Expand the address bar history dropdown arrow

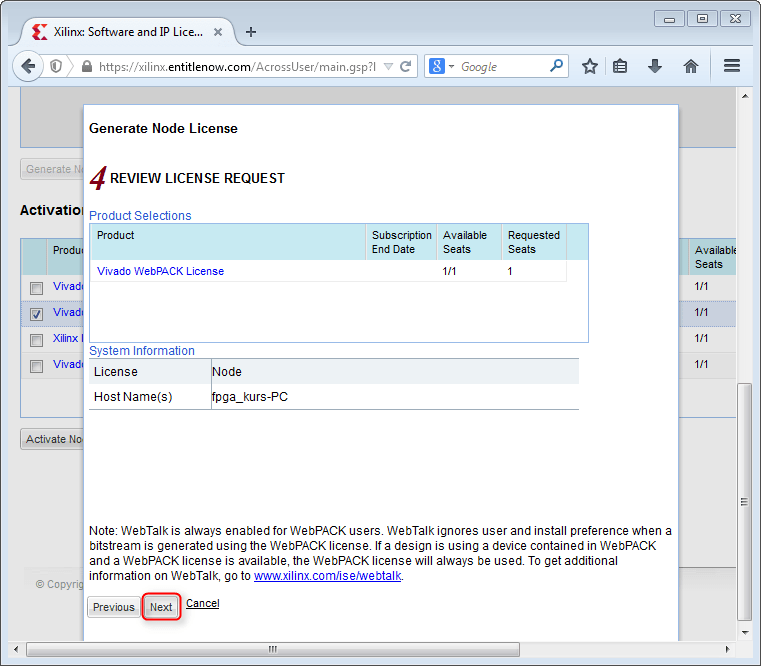point(388,67)
